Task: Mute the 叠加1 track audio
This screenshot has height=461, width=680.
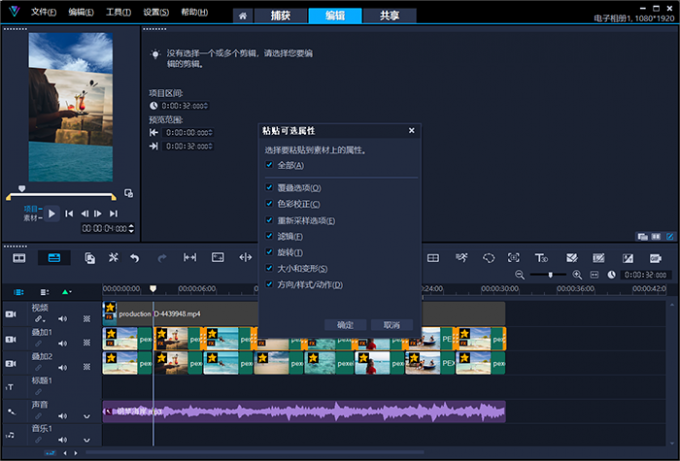Action: [63, 343]
